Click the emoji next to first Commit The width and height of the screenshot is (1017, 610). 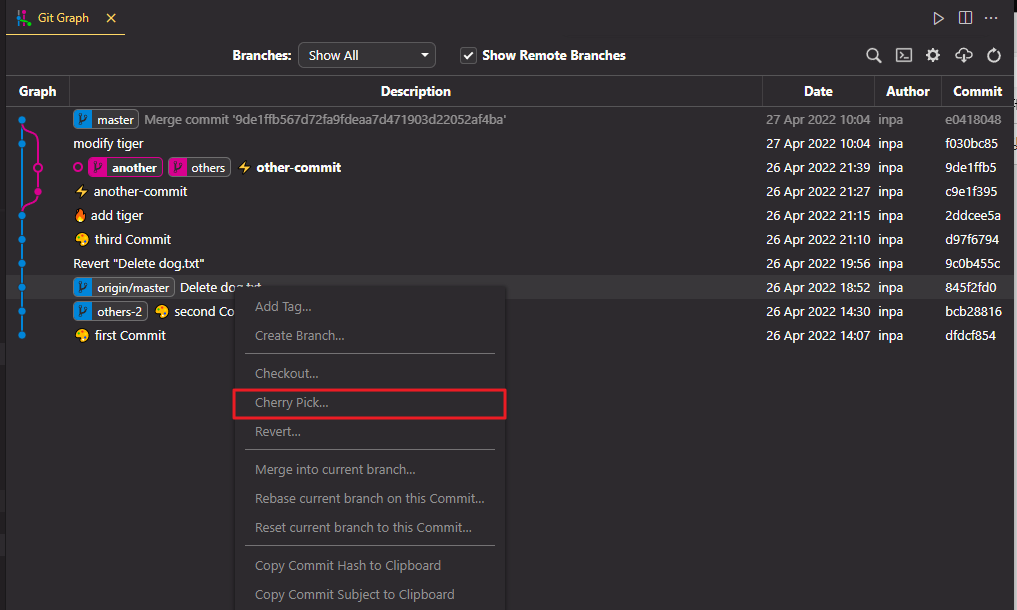(82, 336)
